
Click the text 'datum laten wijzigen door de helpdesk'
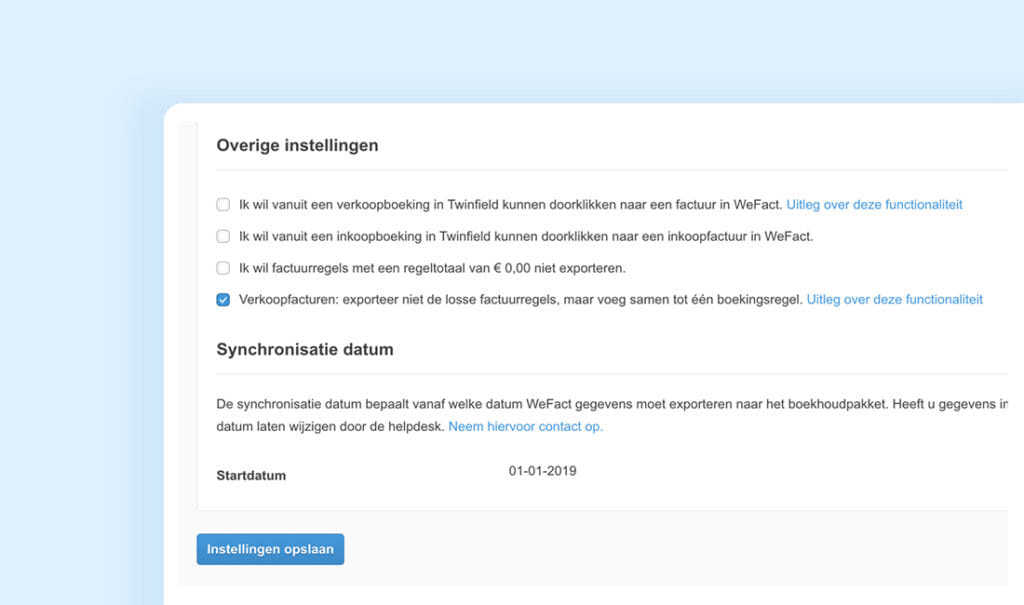[330, 426]
